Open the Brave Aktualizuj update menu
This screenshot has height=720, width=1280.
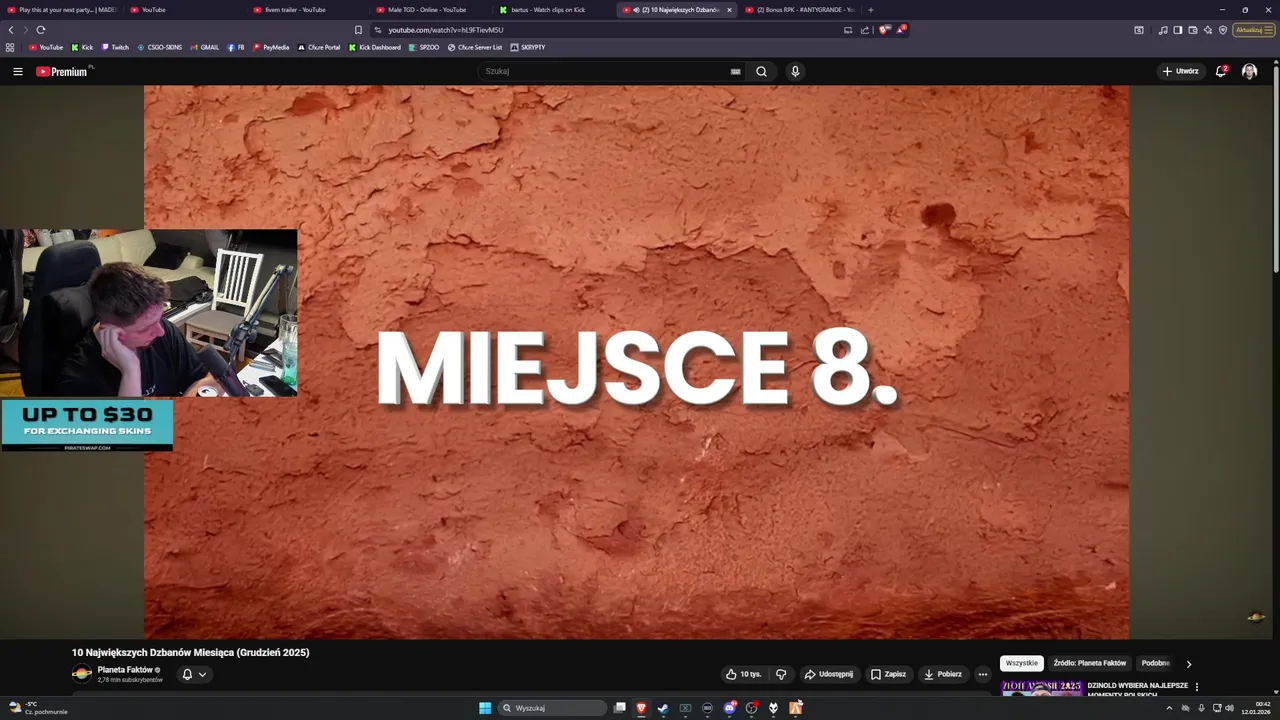pyautogui.click(x=1253, y=30)
